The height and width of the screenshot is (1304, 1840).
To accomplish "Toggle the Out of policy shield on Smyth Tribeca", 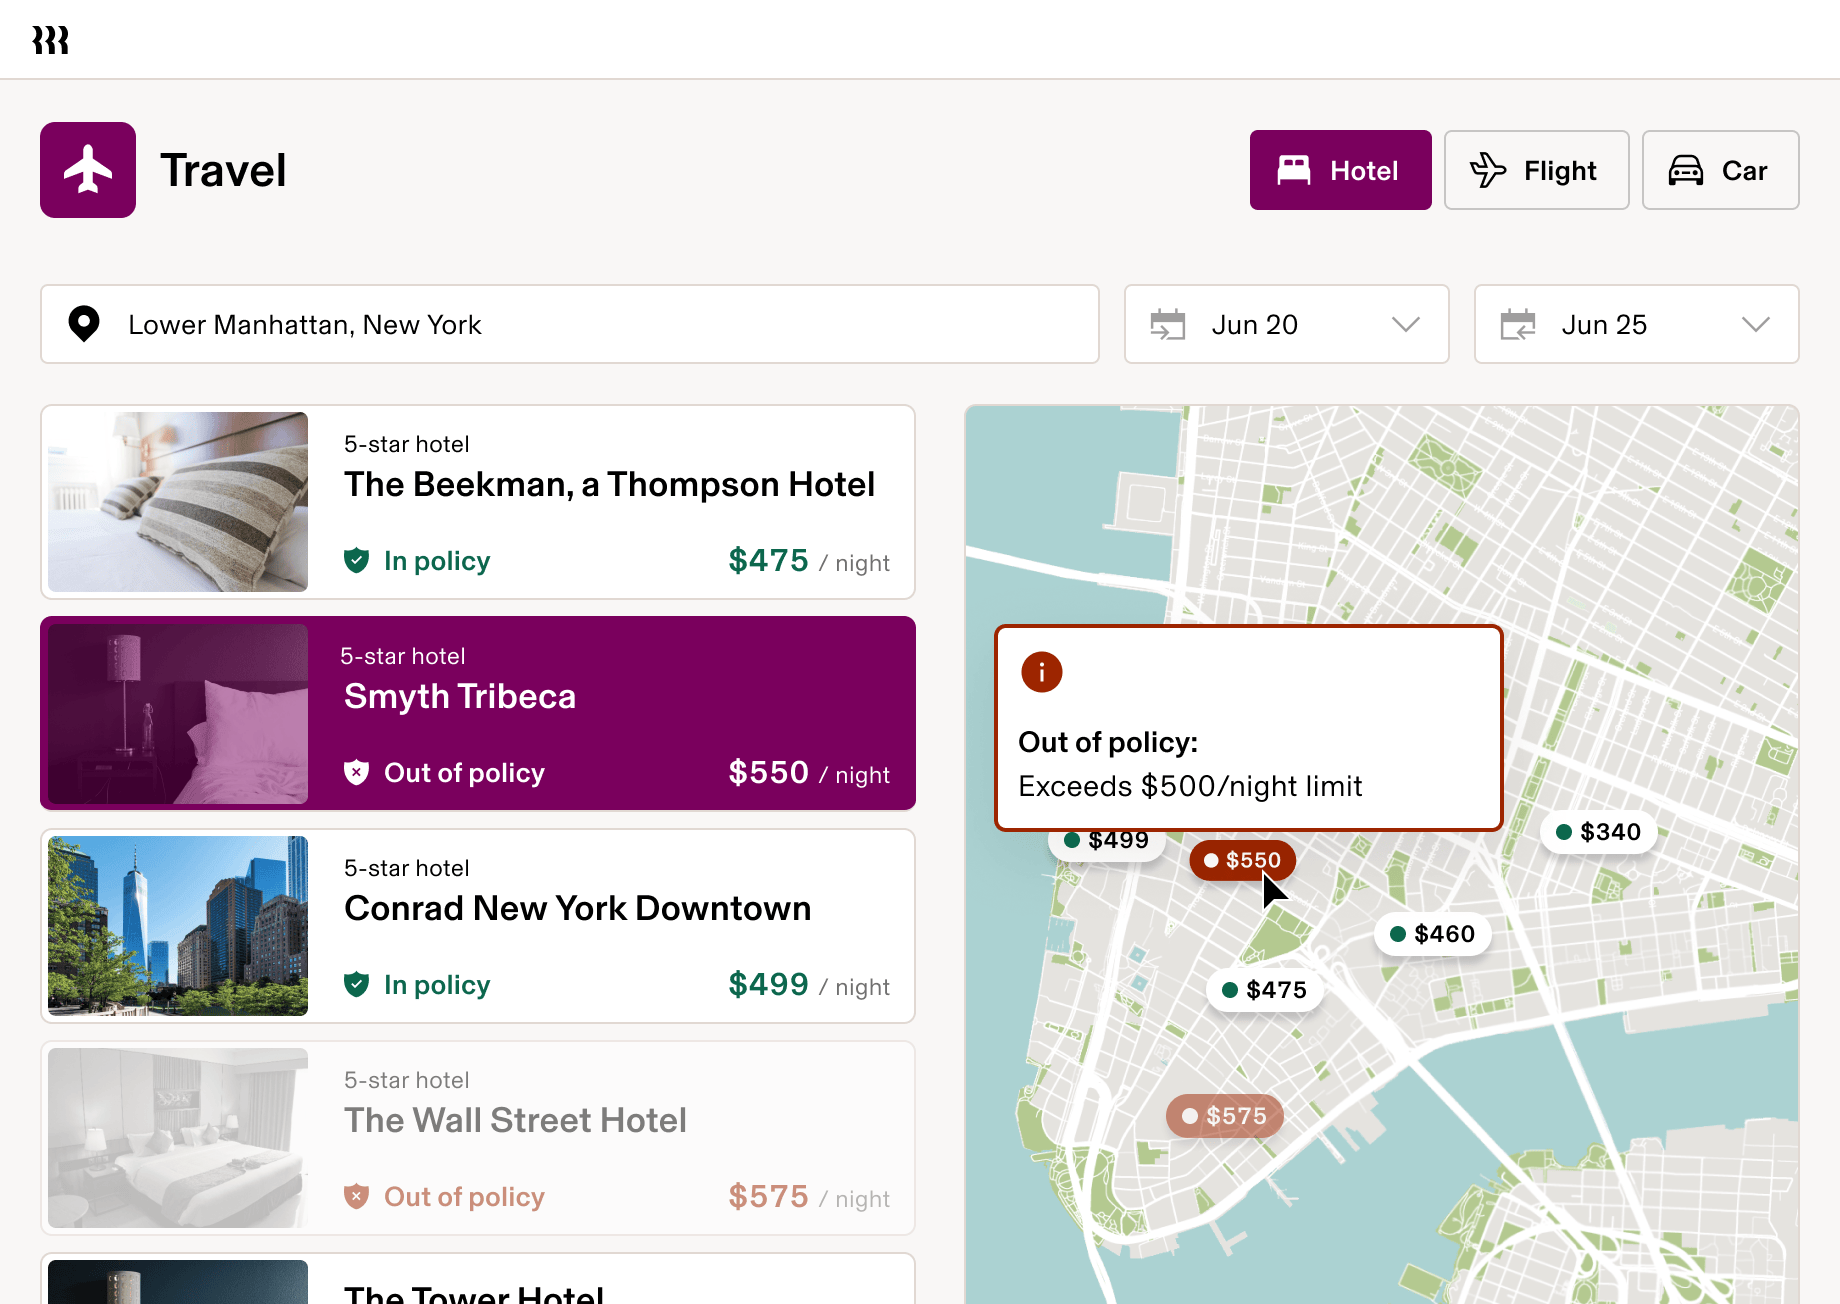I will (x=356, y=772).
